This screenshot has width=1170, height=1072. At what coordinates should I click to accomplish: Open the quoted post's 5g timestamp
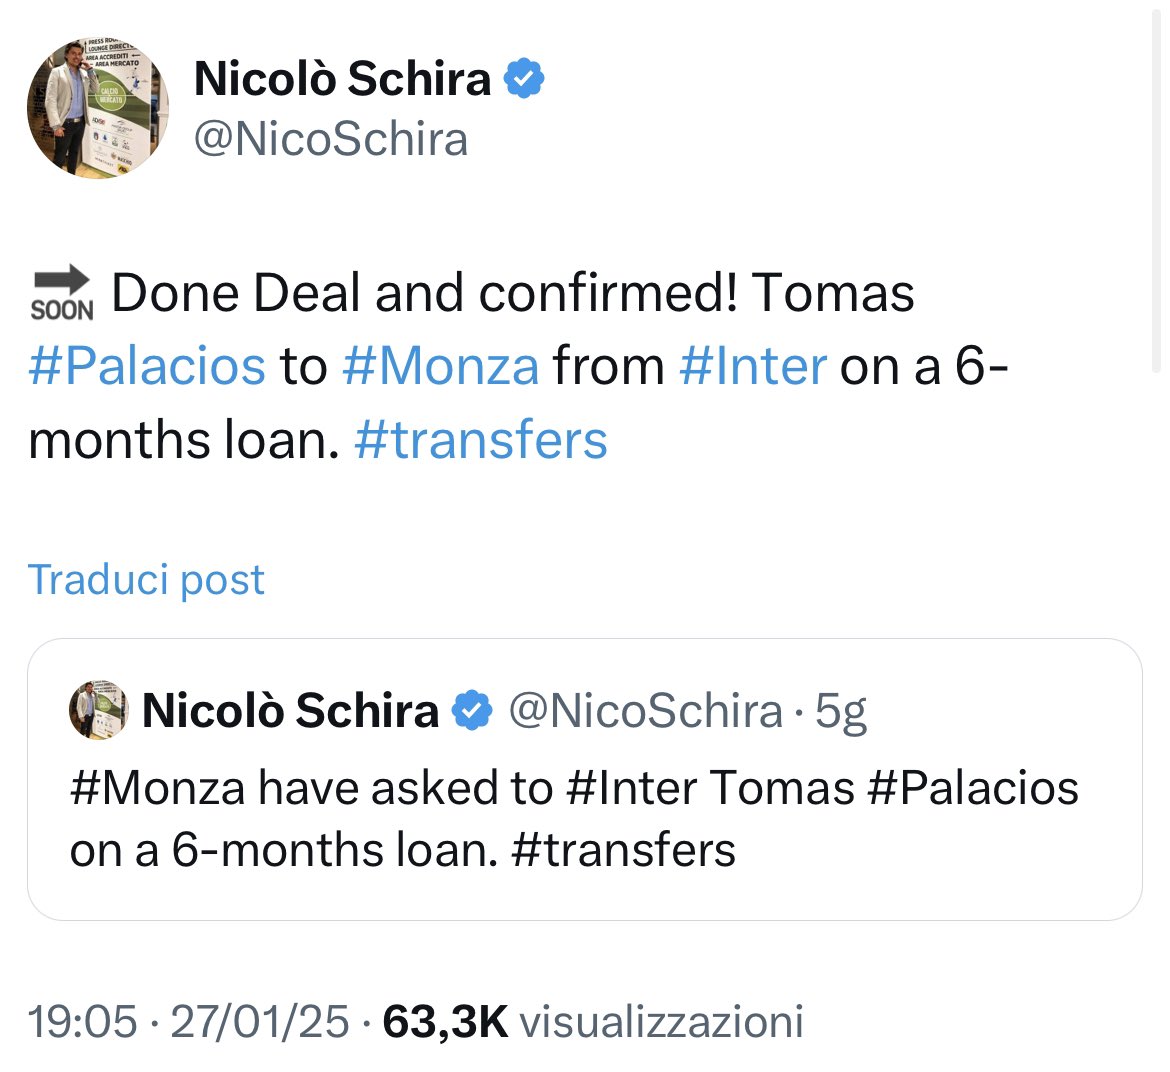click(x=841, y=712)
